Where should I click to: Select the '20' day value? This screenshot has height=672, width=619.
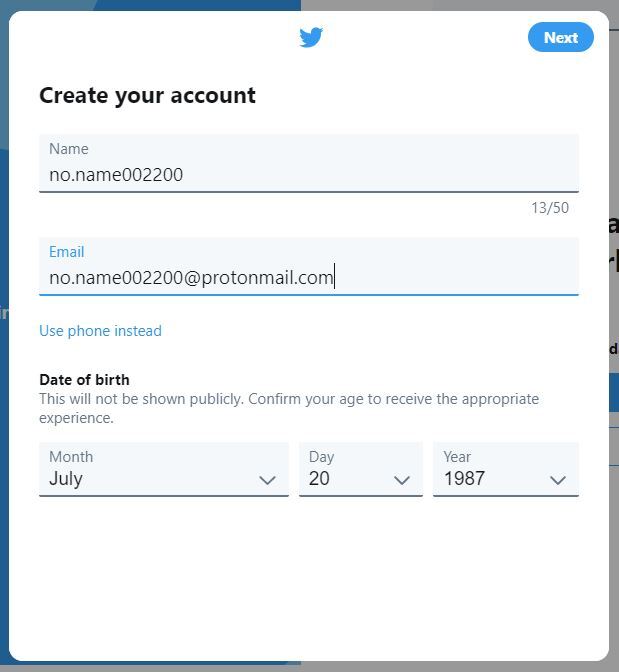pyautogui.click(x=319, y=479)
